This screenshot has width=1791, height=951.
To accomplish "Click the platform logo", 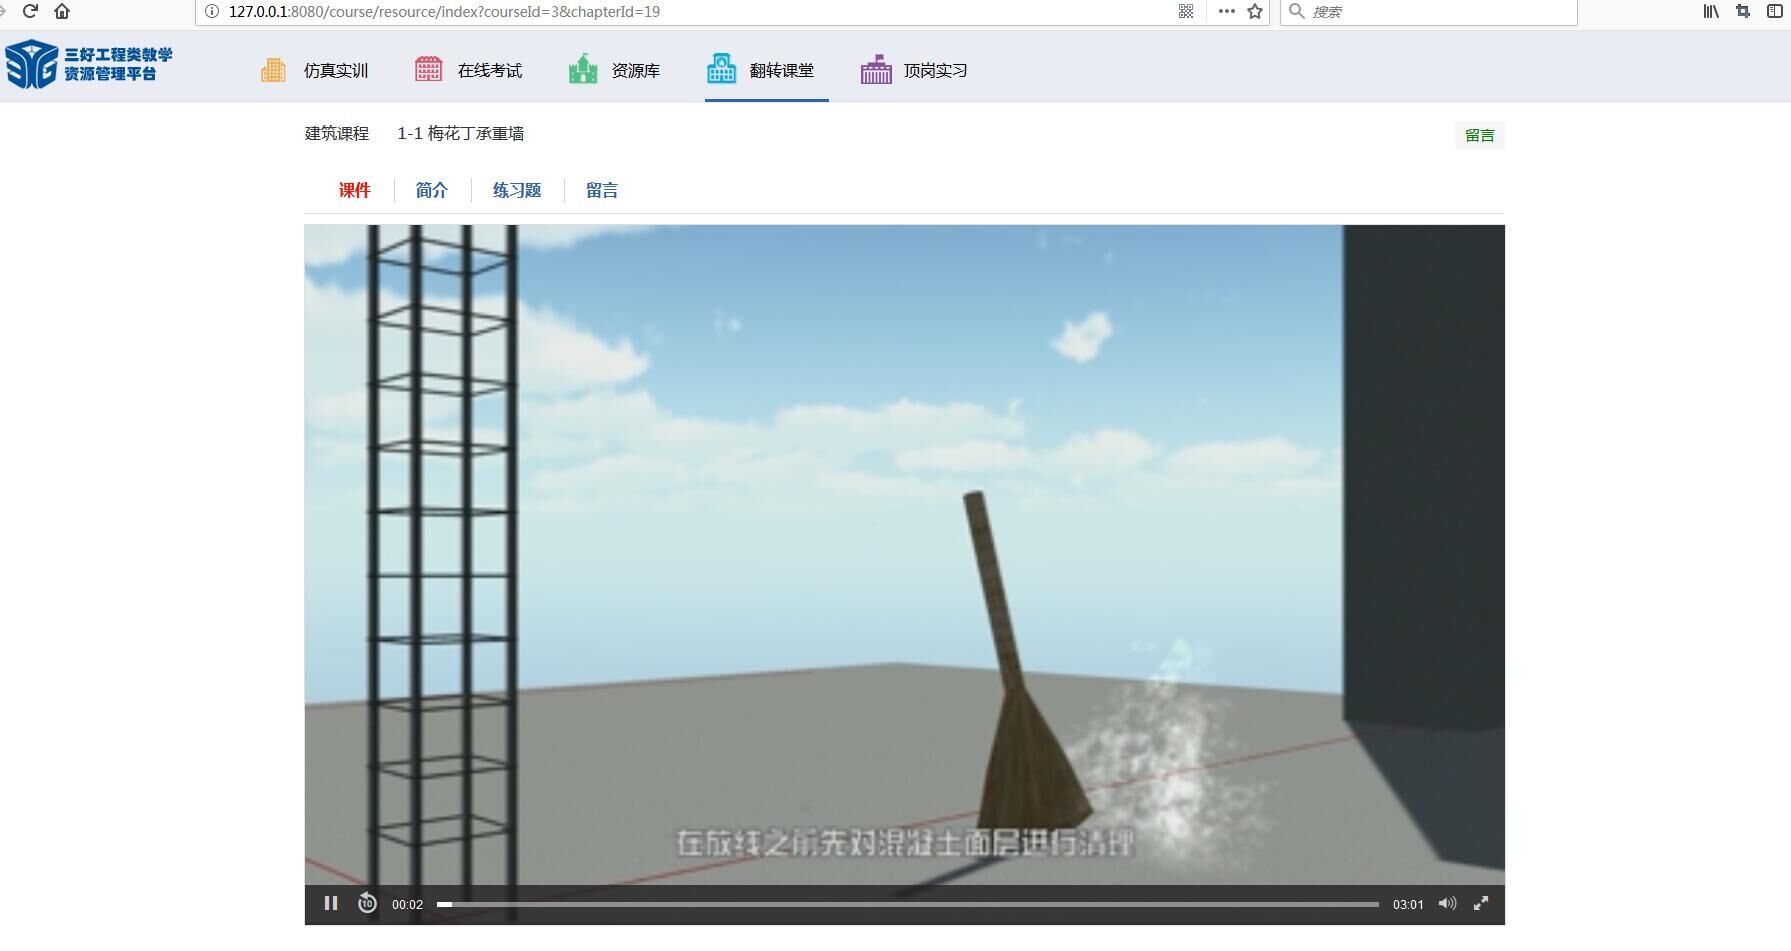I will pos(89,65).
